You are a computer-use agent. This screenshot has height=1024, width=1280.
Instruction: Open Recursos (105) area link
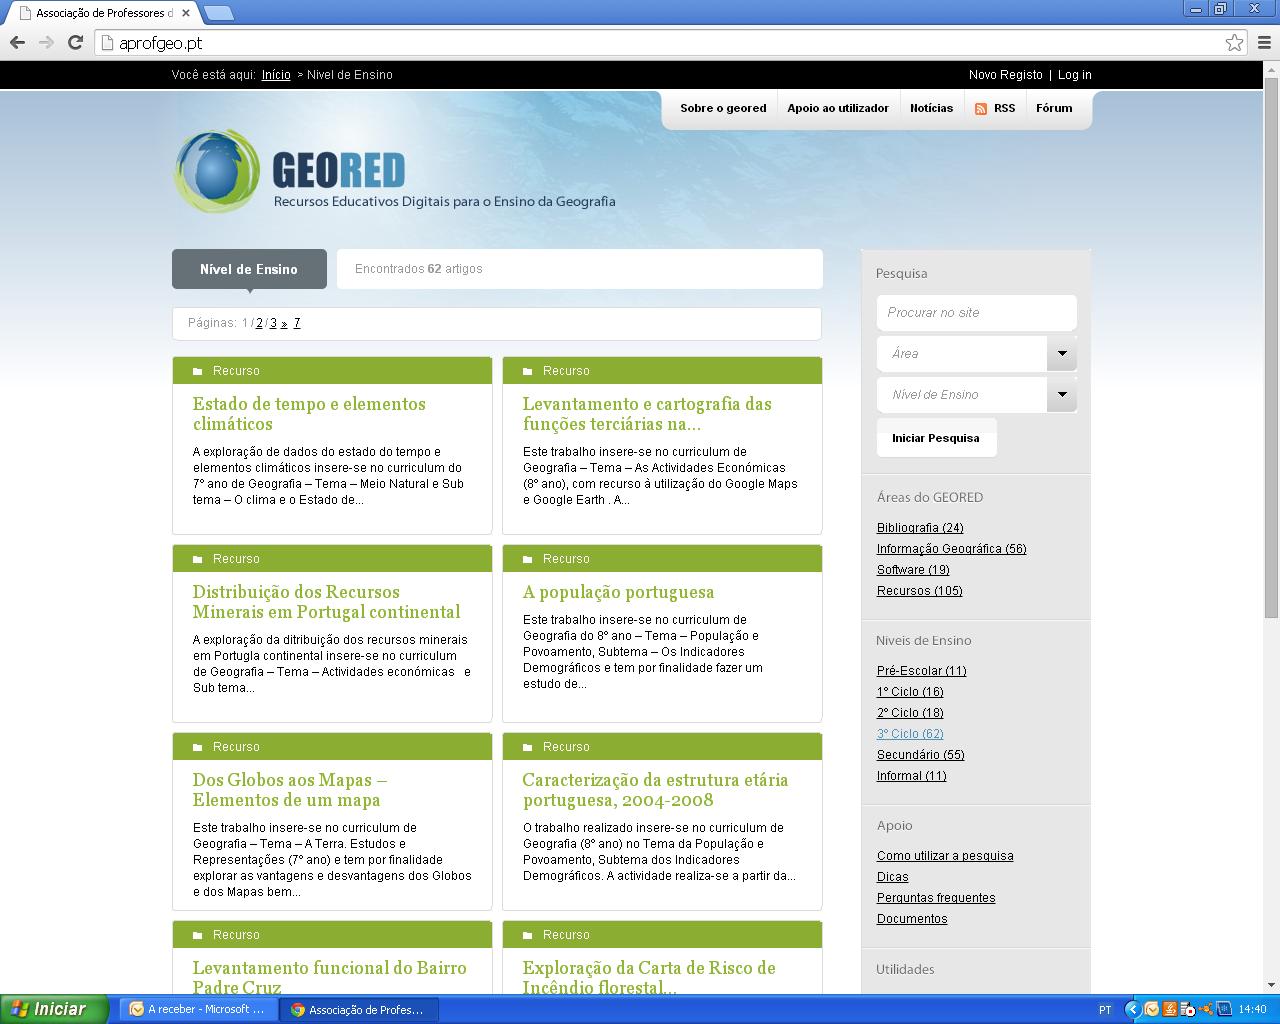coord(919,591)
